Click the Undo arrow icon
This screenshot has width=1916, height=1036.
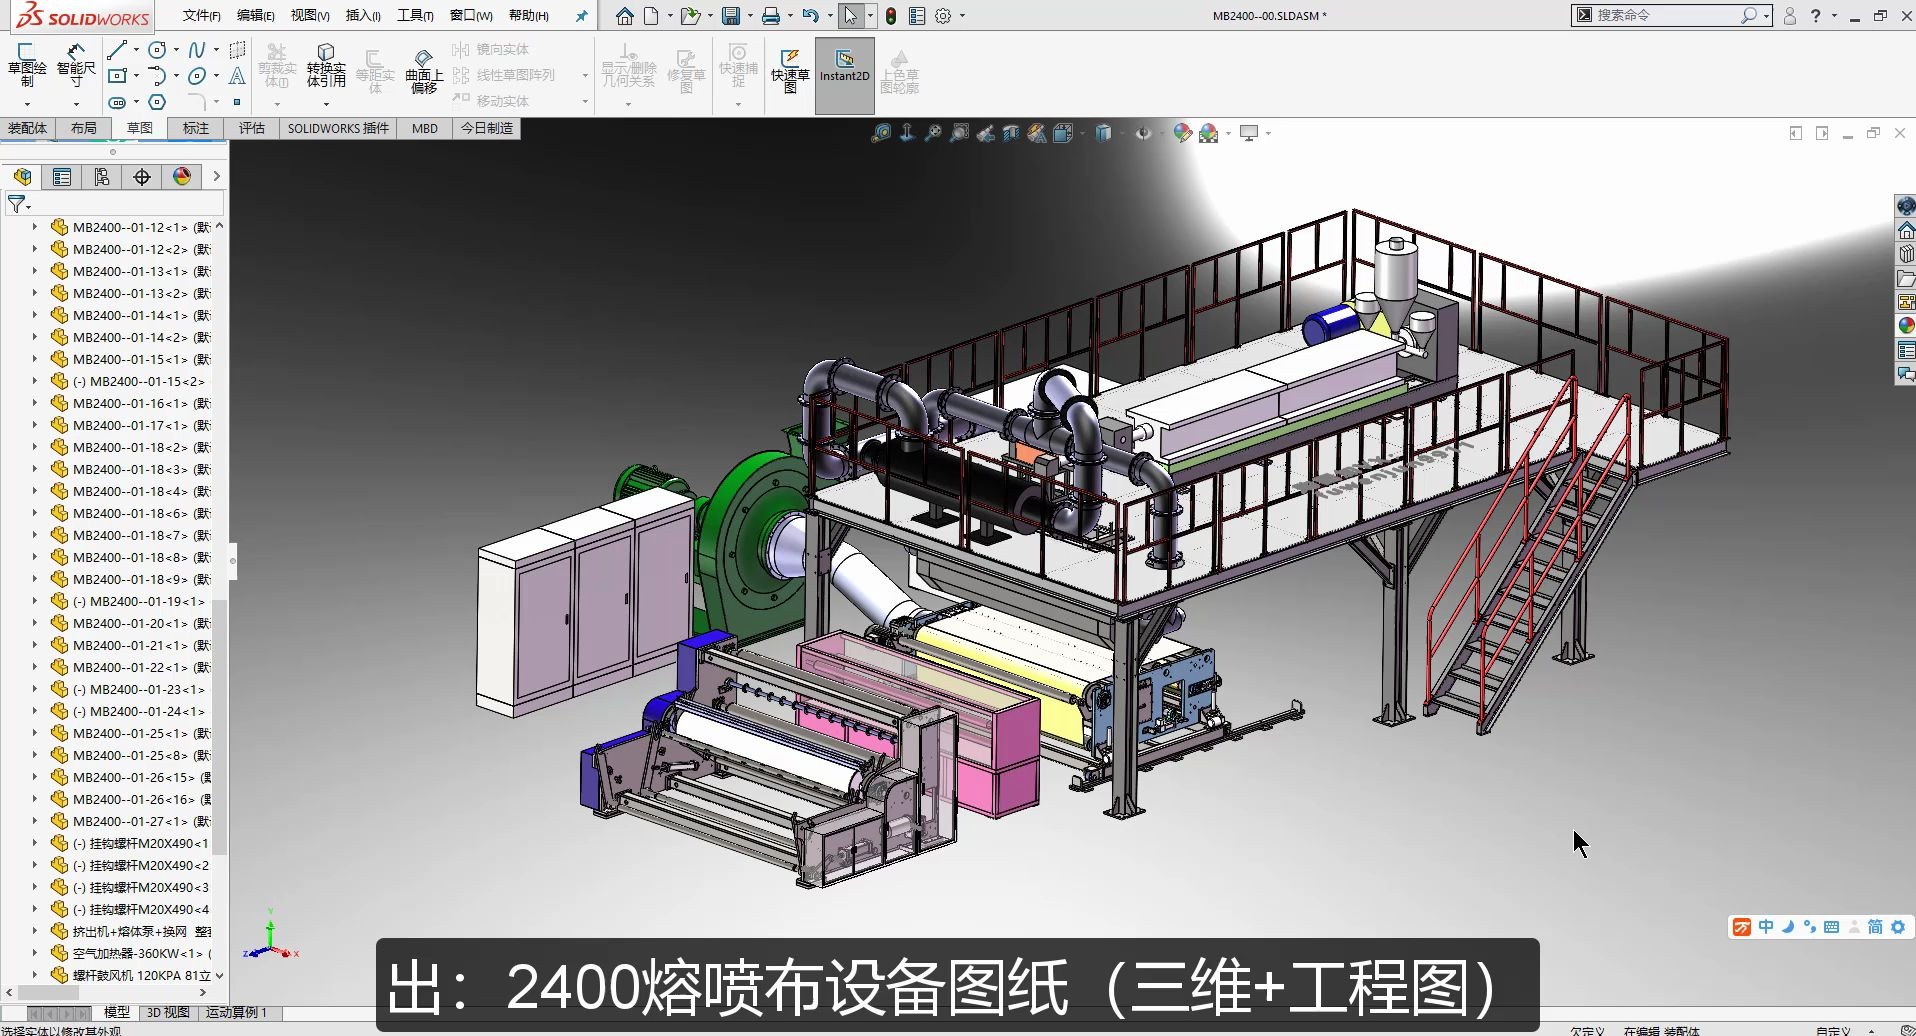coord(811,16)
